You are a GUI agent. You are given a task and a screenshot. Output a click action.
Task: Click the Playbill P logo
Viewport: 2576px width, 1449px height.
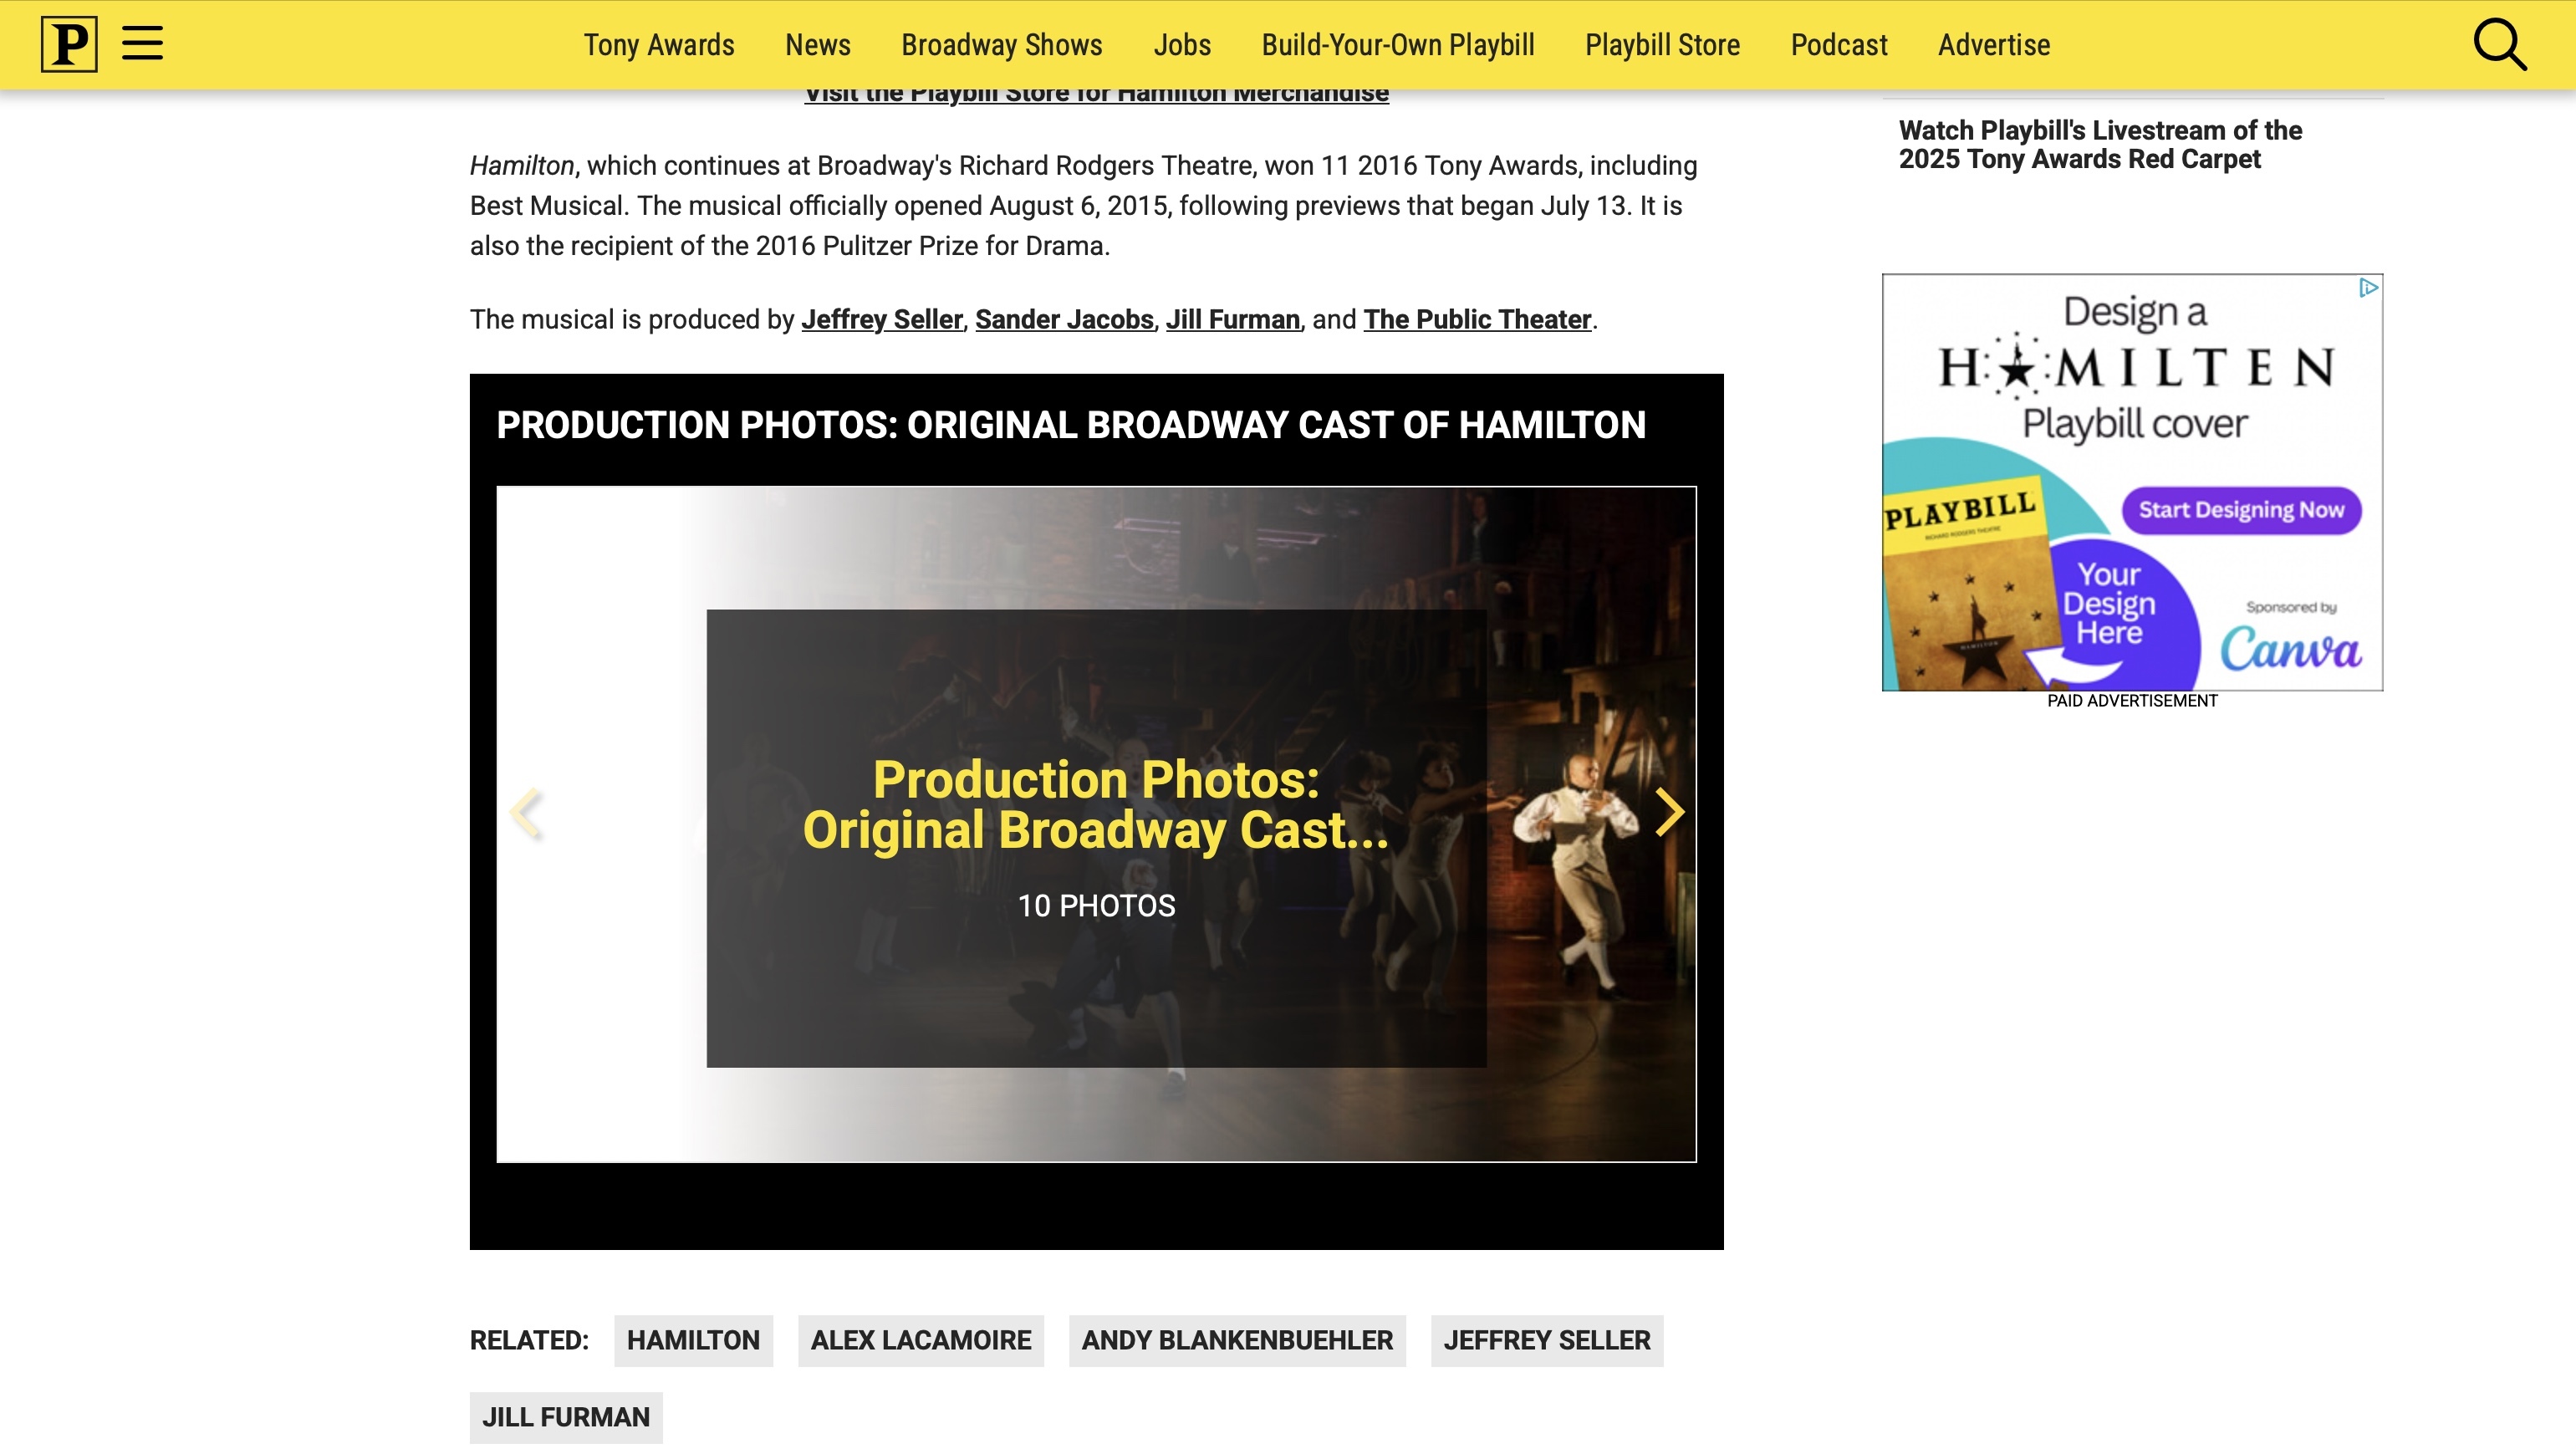click(x=69, y=44)
